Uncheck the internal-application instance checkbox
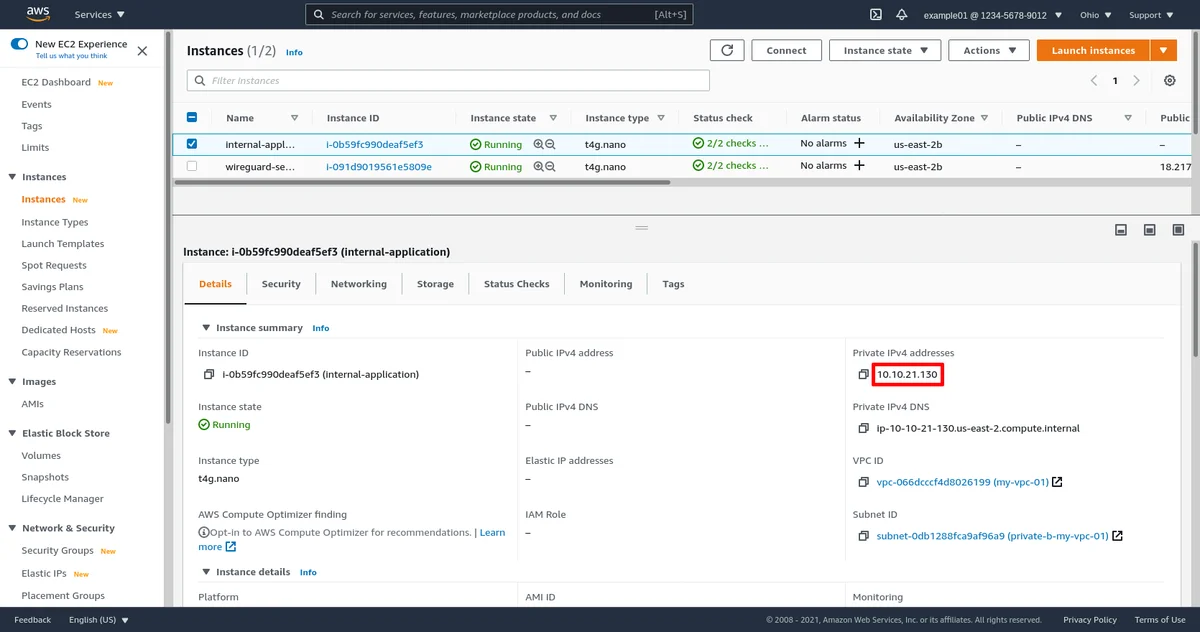 tap(192, 144)
